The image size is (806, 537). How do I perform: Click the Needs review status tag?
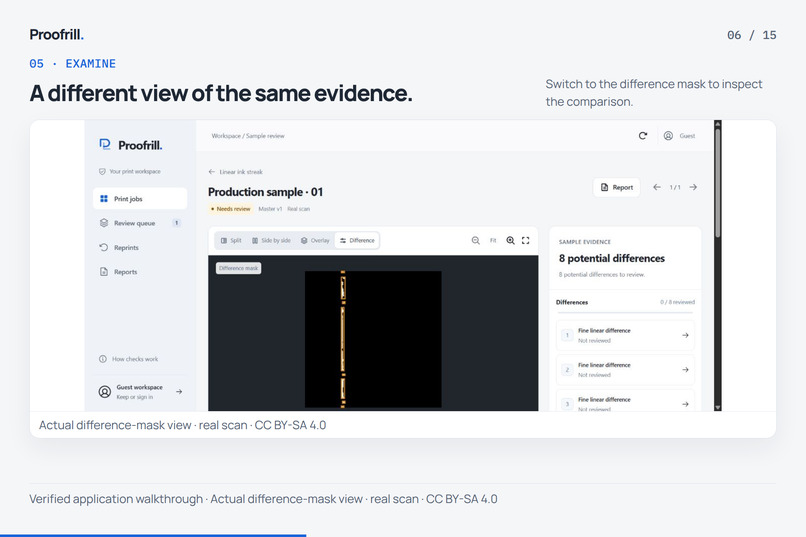coord(231,209)
